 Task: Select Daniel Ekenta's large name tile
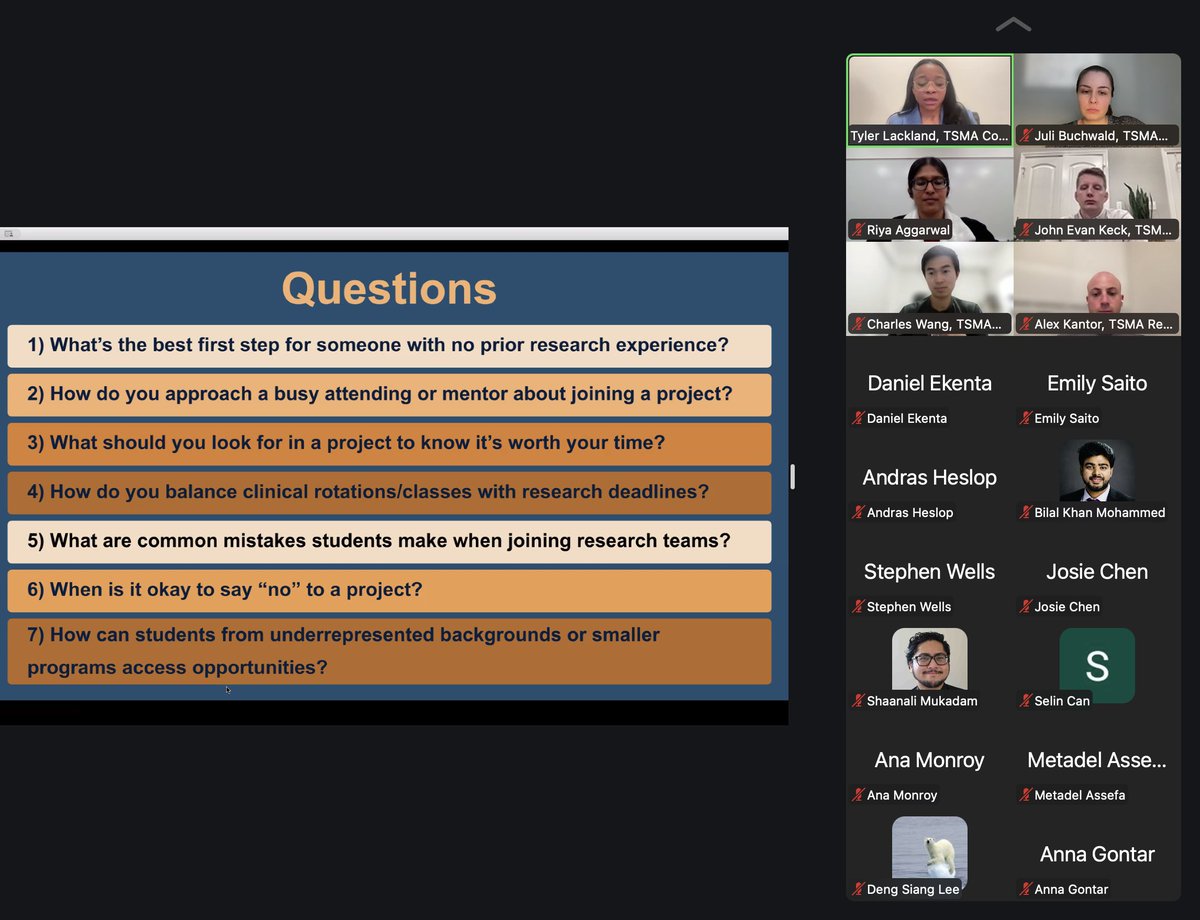(x=930, y=383)
